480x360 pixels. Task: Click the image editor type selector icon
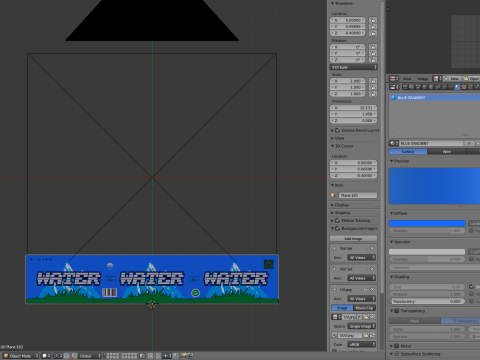(394, 79)
